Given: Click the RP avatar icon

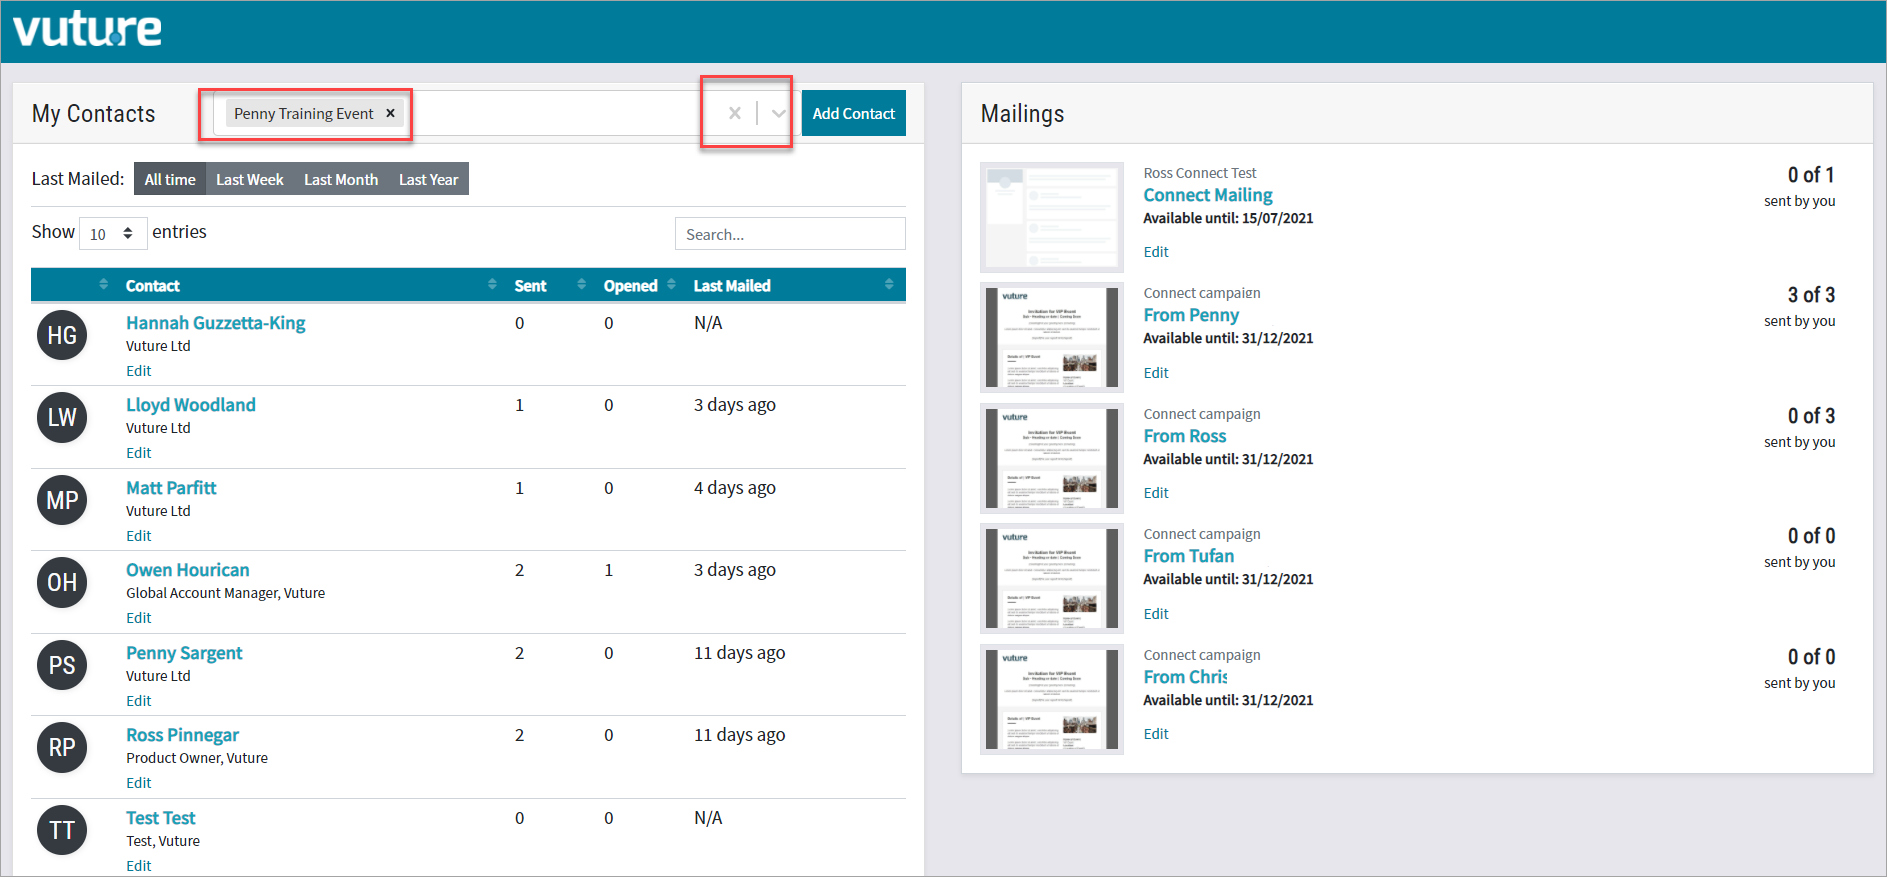Looking at the screenshot, I should coord(62,747).
